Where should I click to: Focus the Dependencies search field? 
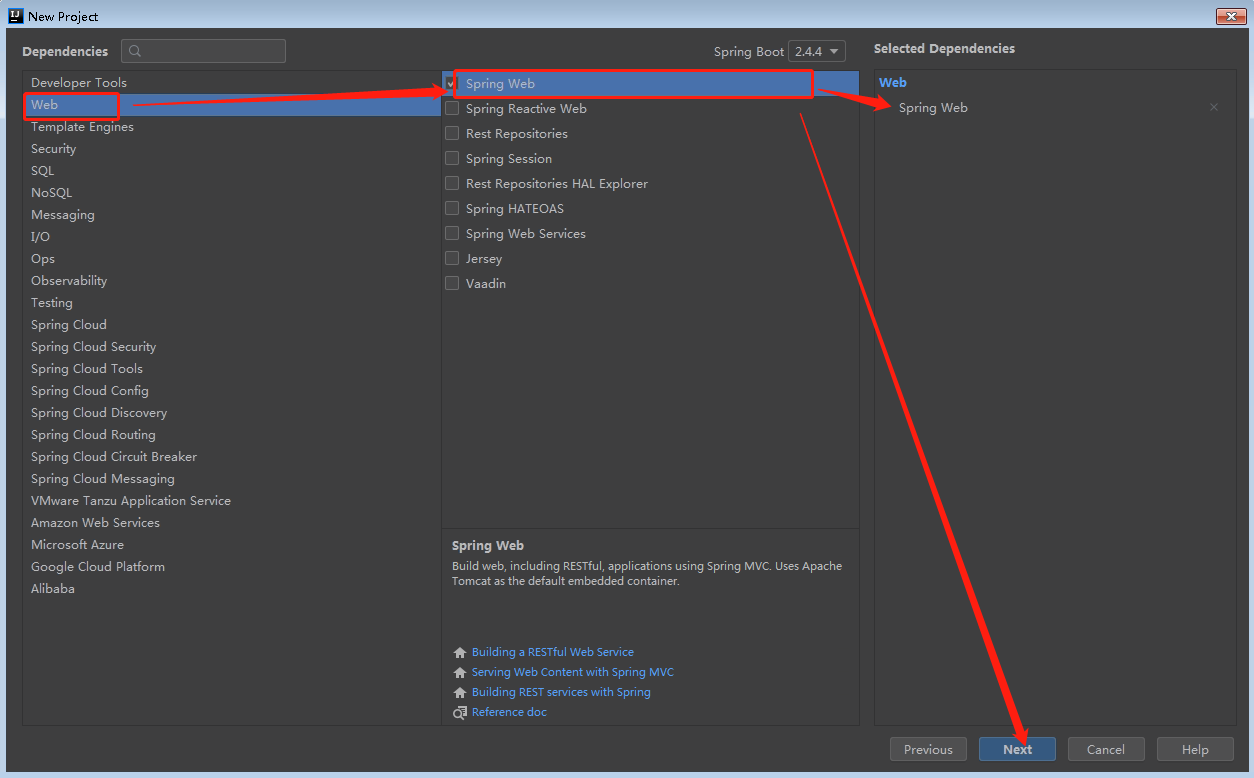click(204, 51)
